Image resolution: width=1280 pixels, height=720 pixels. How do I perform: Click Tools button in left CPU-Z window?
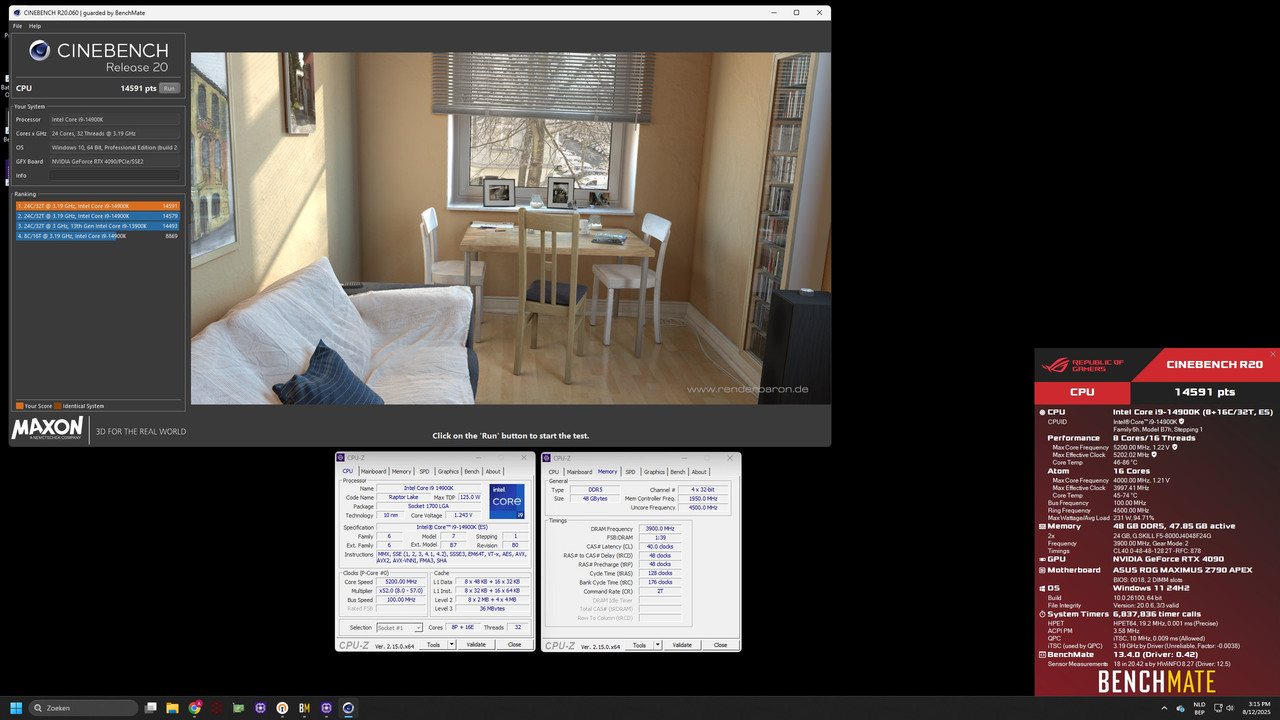[x=434, y=645]
